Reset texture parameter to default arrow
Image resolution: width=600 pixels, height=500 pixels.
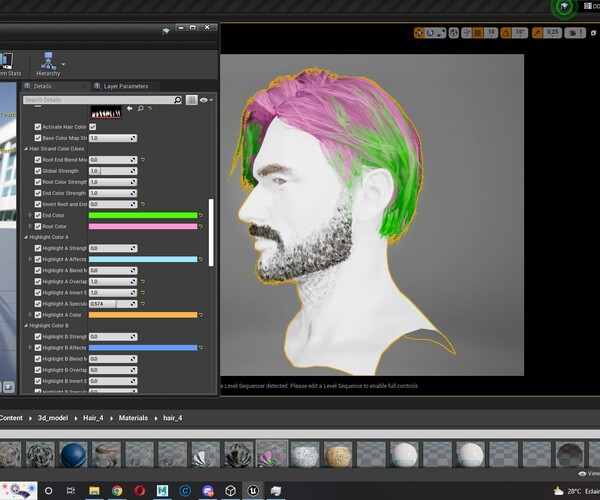pos(150,109)
